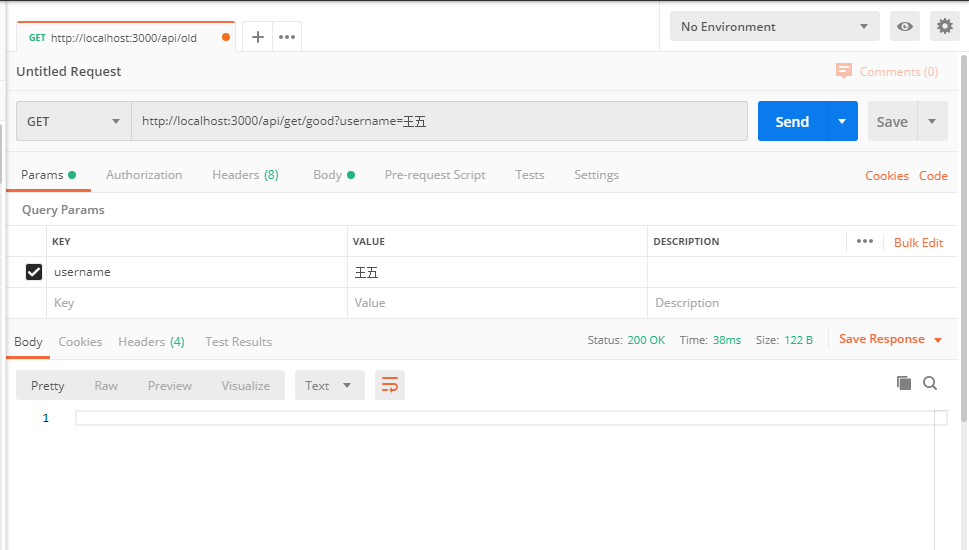Select the Visualize response view
969x550 pixels.
[x=245, y=386]
